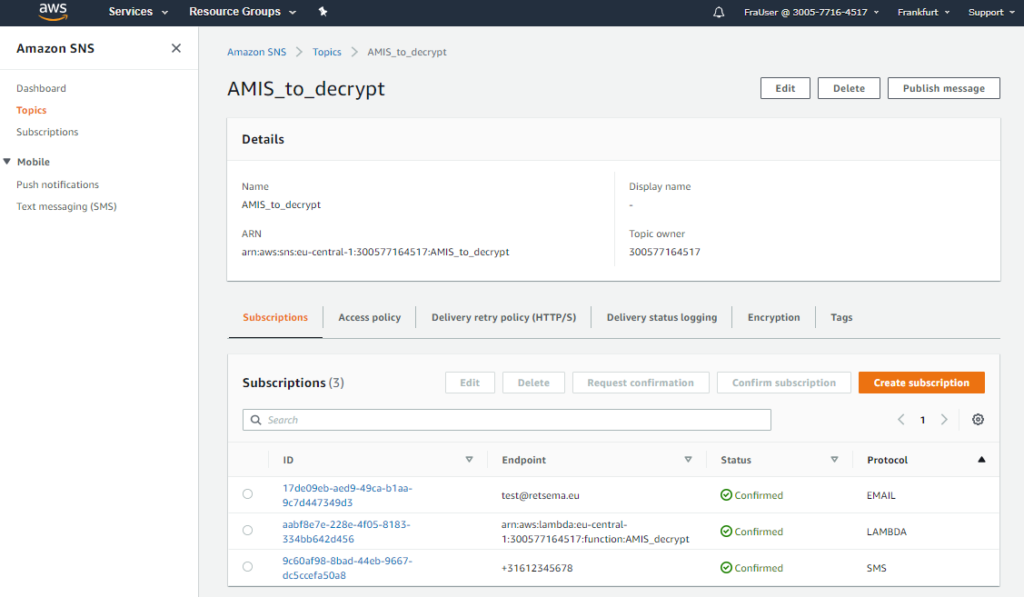The image size is (1024, 597).
Task: Sort subscriptions by Protocol column arrow
Action: click(x=981, y=460)
